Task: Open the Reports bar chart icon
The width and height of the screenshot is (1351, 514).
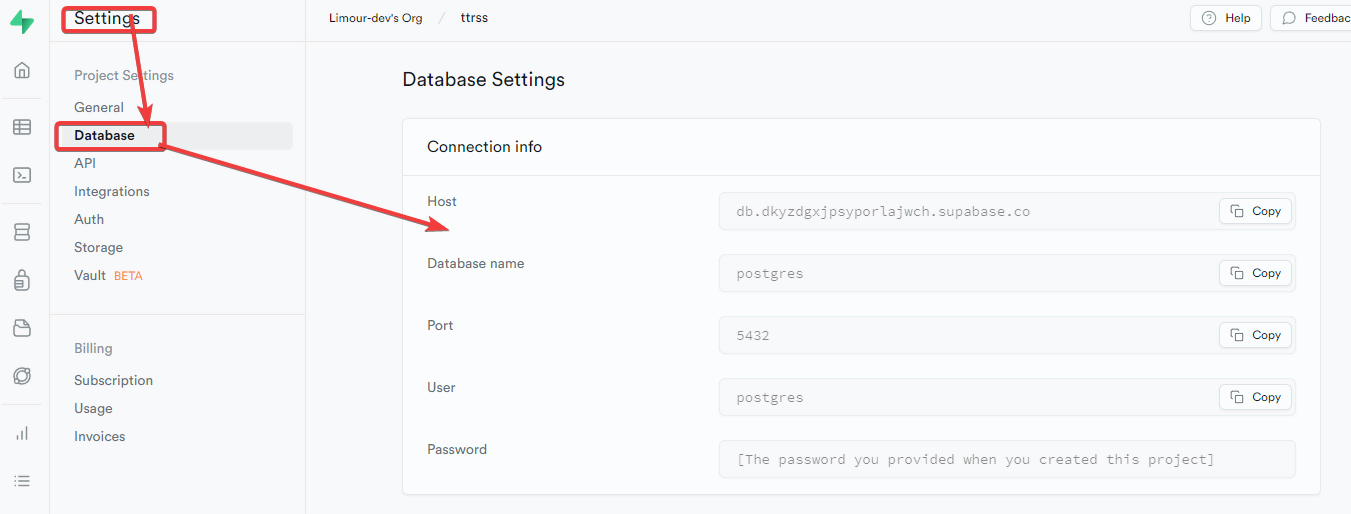Action: point(22,433)
